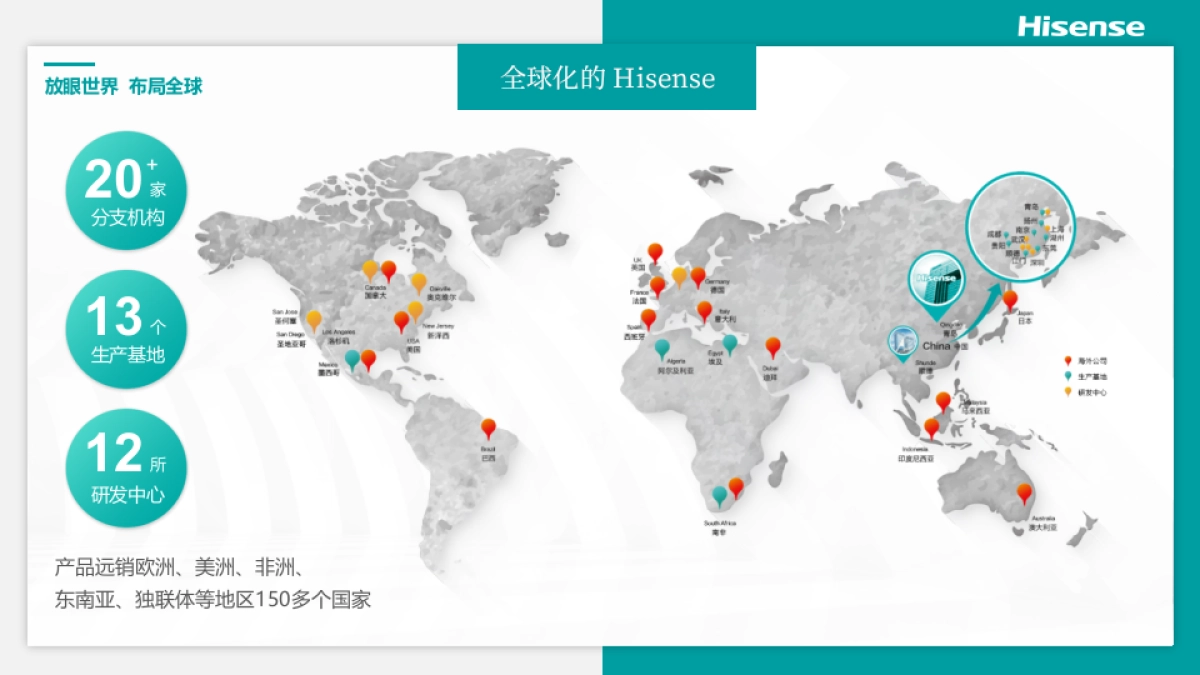The height and width of the screenshot is (675, 1200).
Task: Click the 20+ 分支机构 circle
Action: (127, 190)
